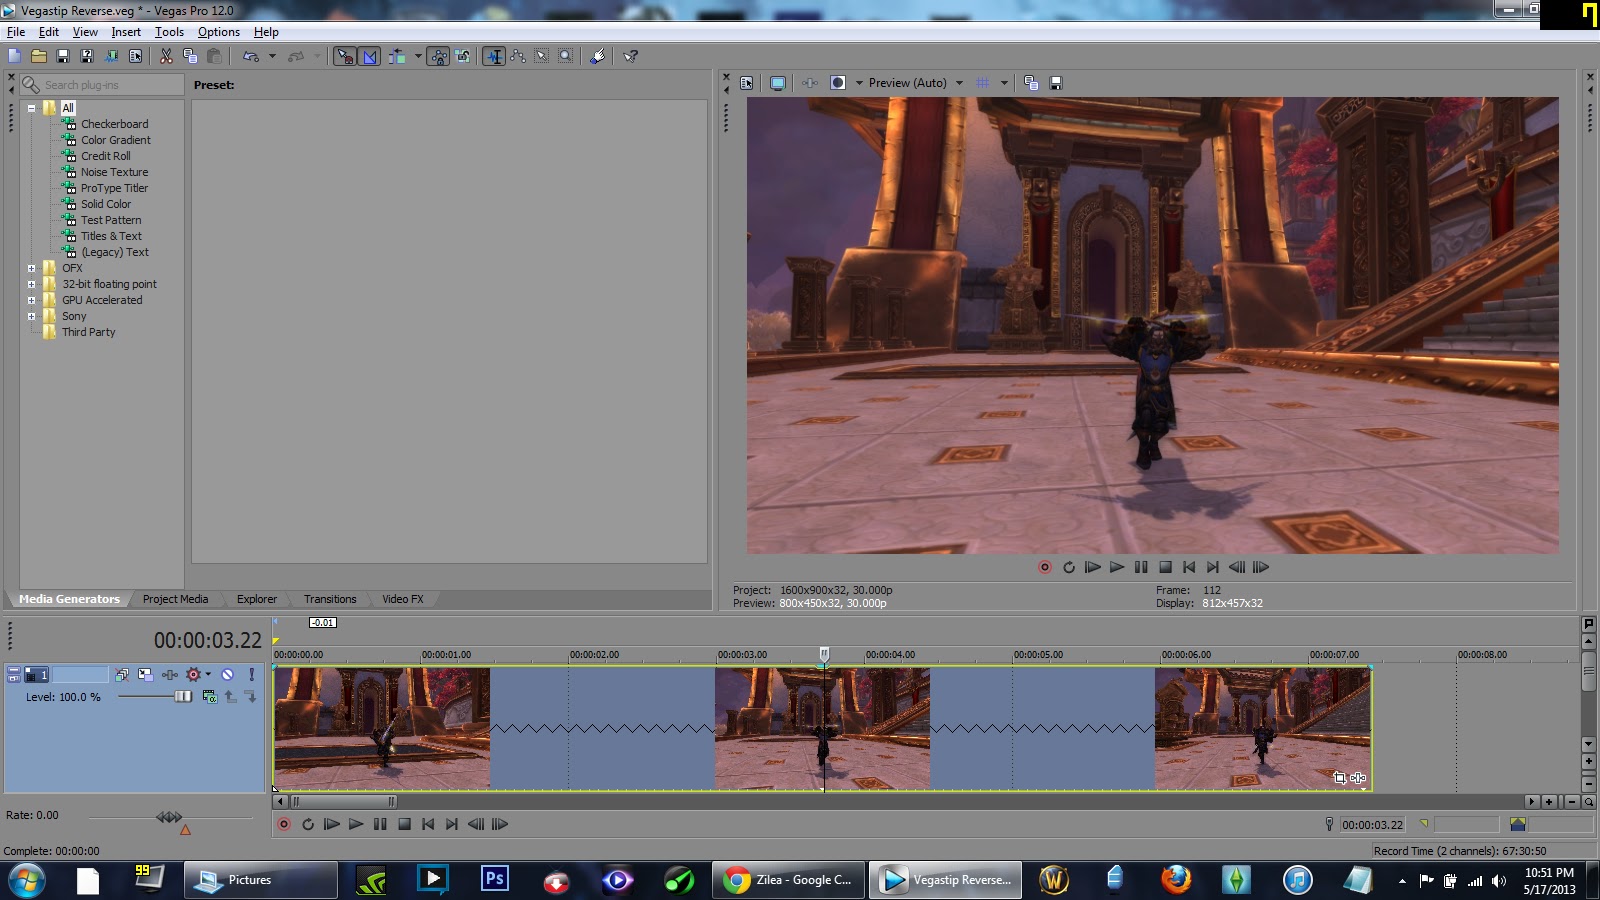Click the Redo arrow icon
Viewport: 1600px width, 900px height.
(x=296, y=56)
